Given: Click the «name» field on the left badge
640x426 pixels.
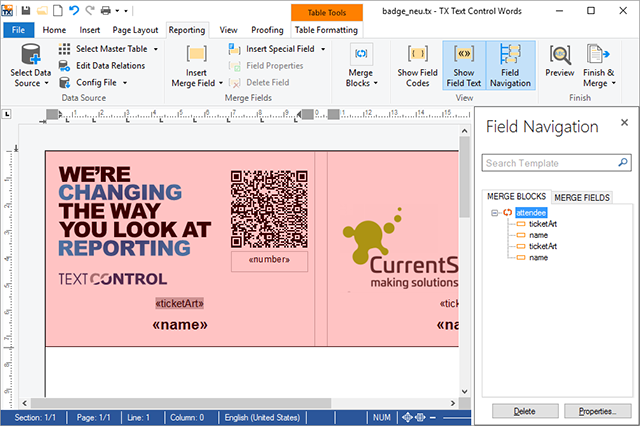Looking at the screenshot, I should (180, 324).
